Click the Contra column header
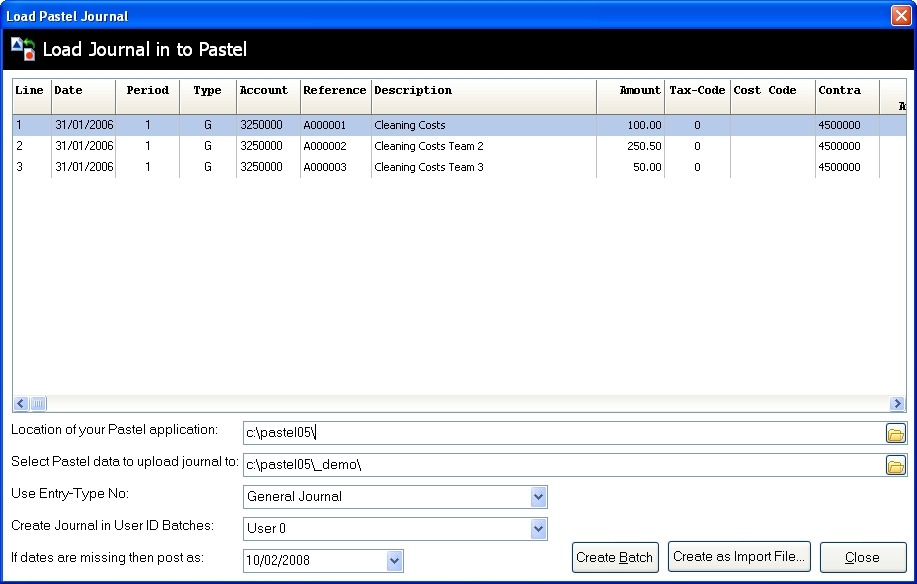The height and width of the screenshot is (584, 917). pos(847,96)
